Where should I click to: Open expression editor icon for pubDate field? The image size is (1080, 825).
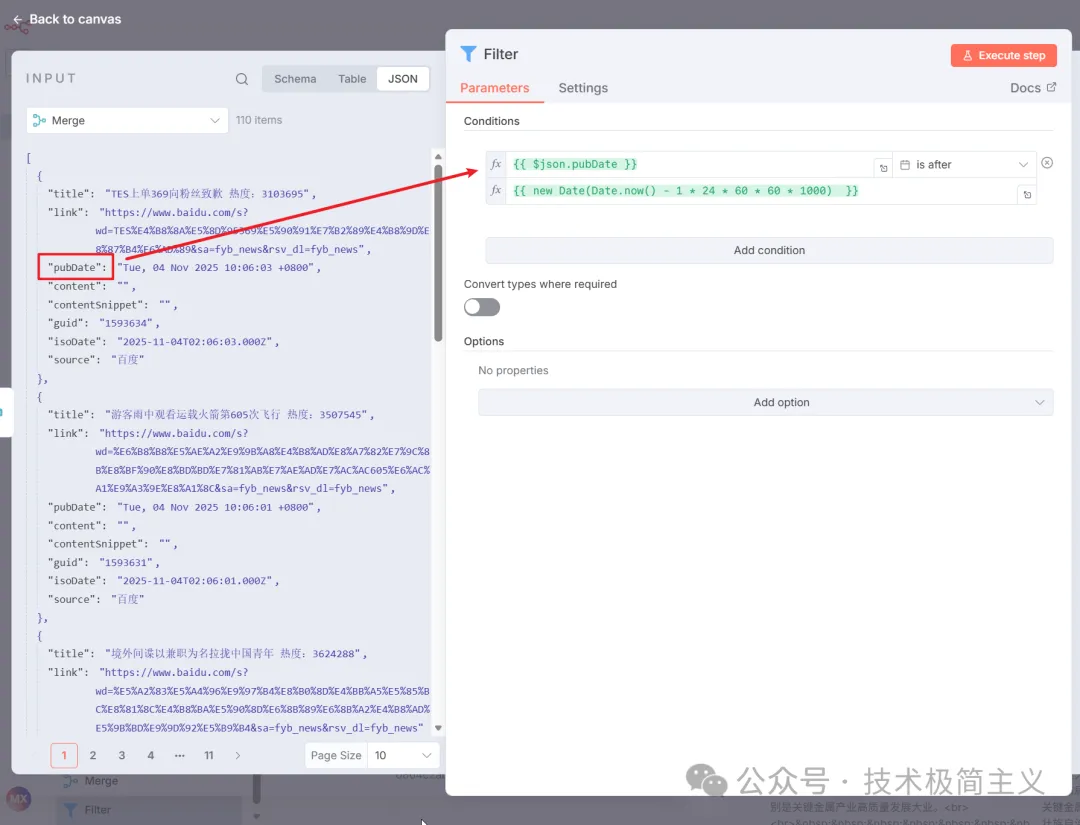pos(884,168)
